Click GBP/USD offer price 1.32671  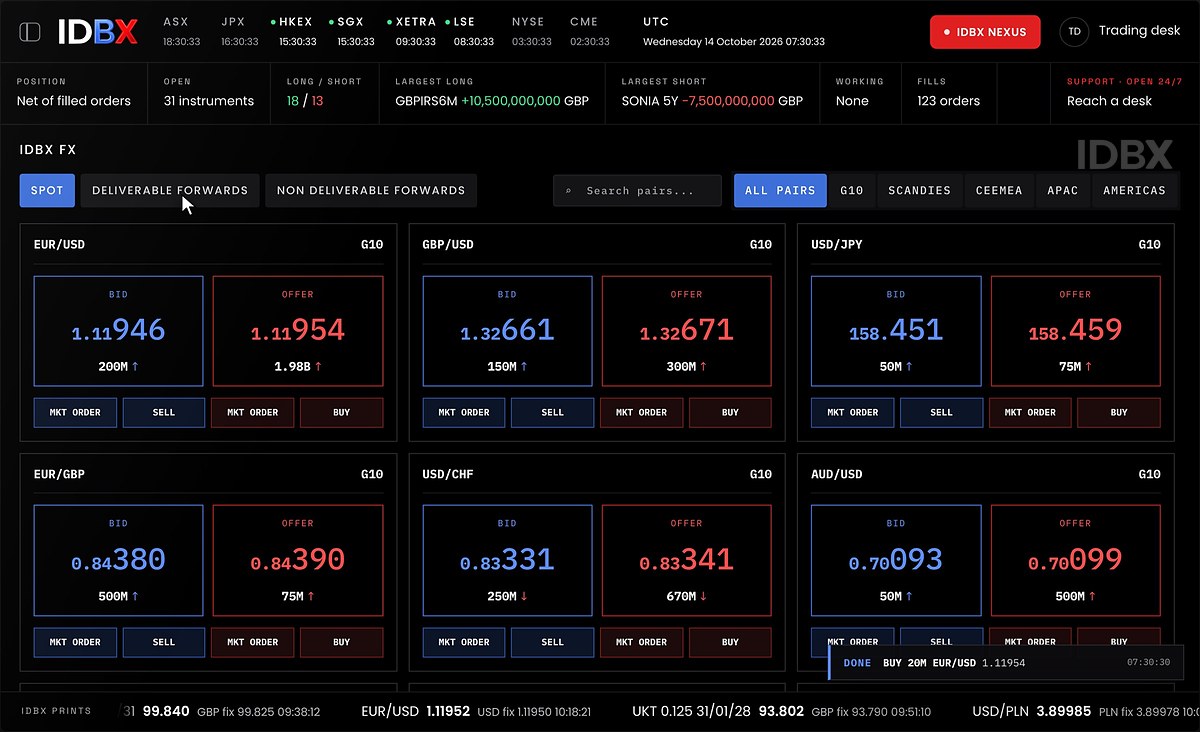[x=687, y=331]
